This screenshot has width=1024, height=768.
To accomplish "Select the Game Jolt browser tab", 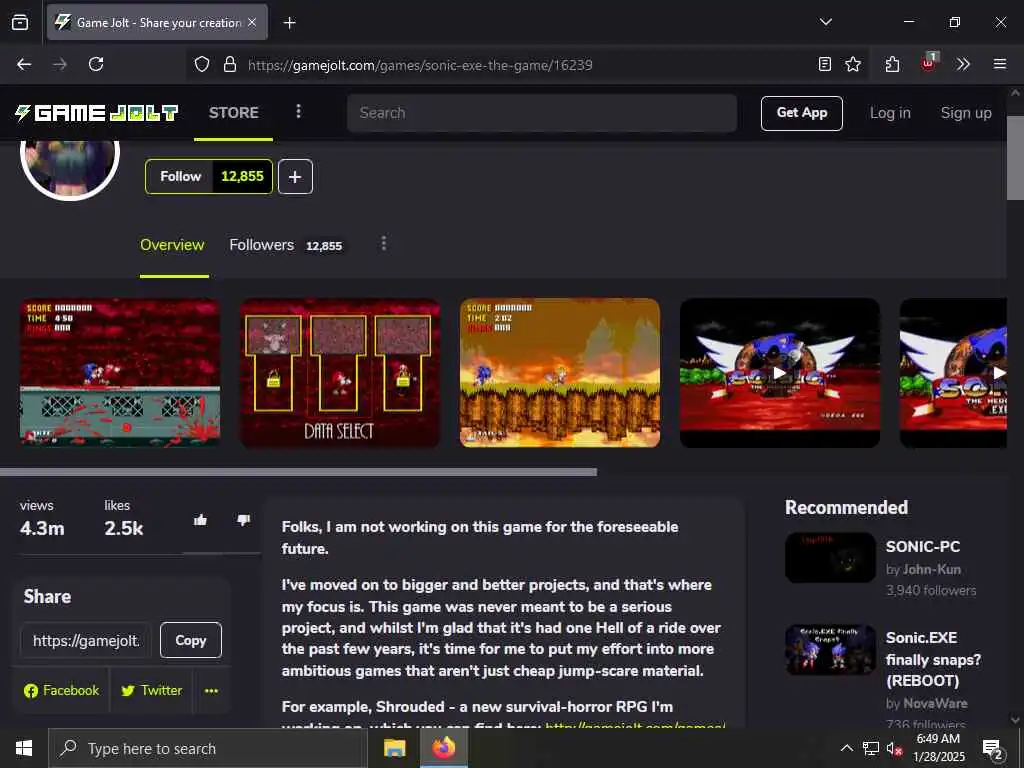I will 157,22.
